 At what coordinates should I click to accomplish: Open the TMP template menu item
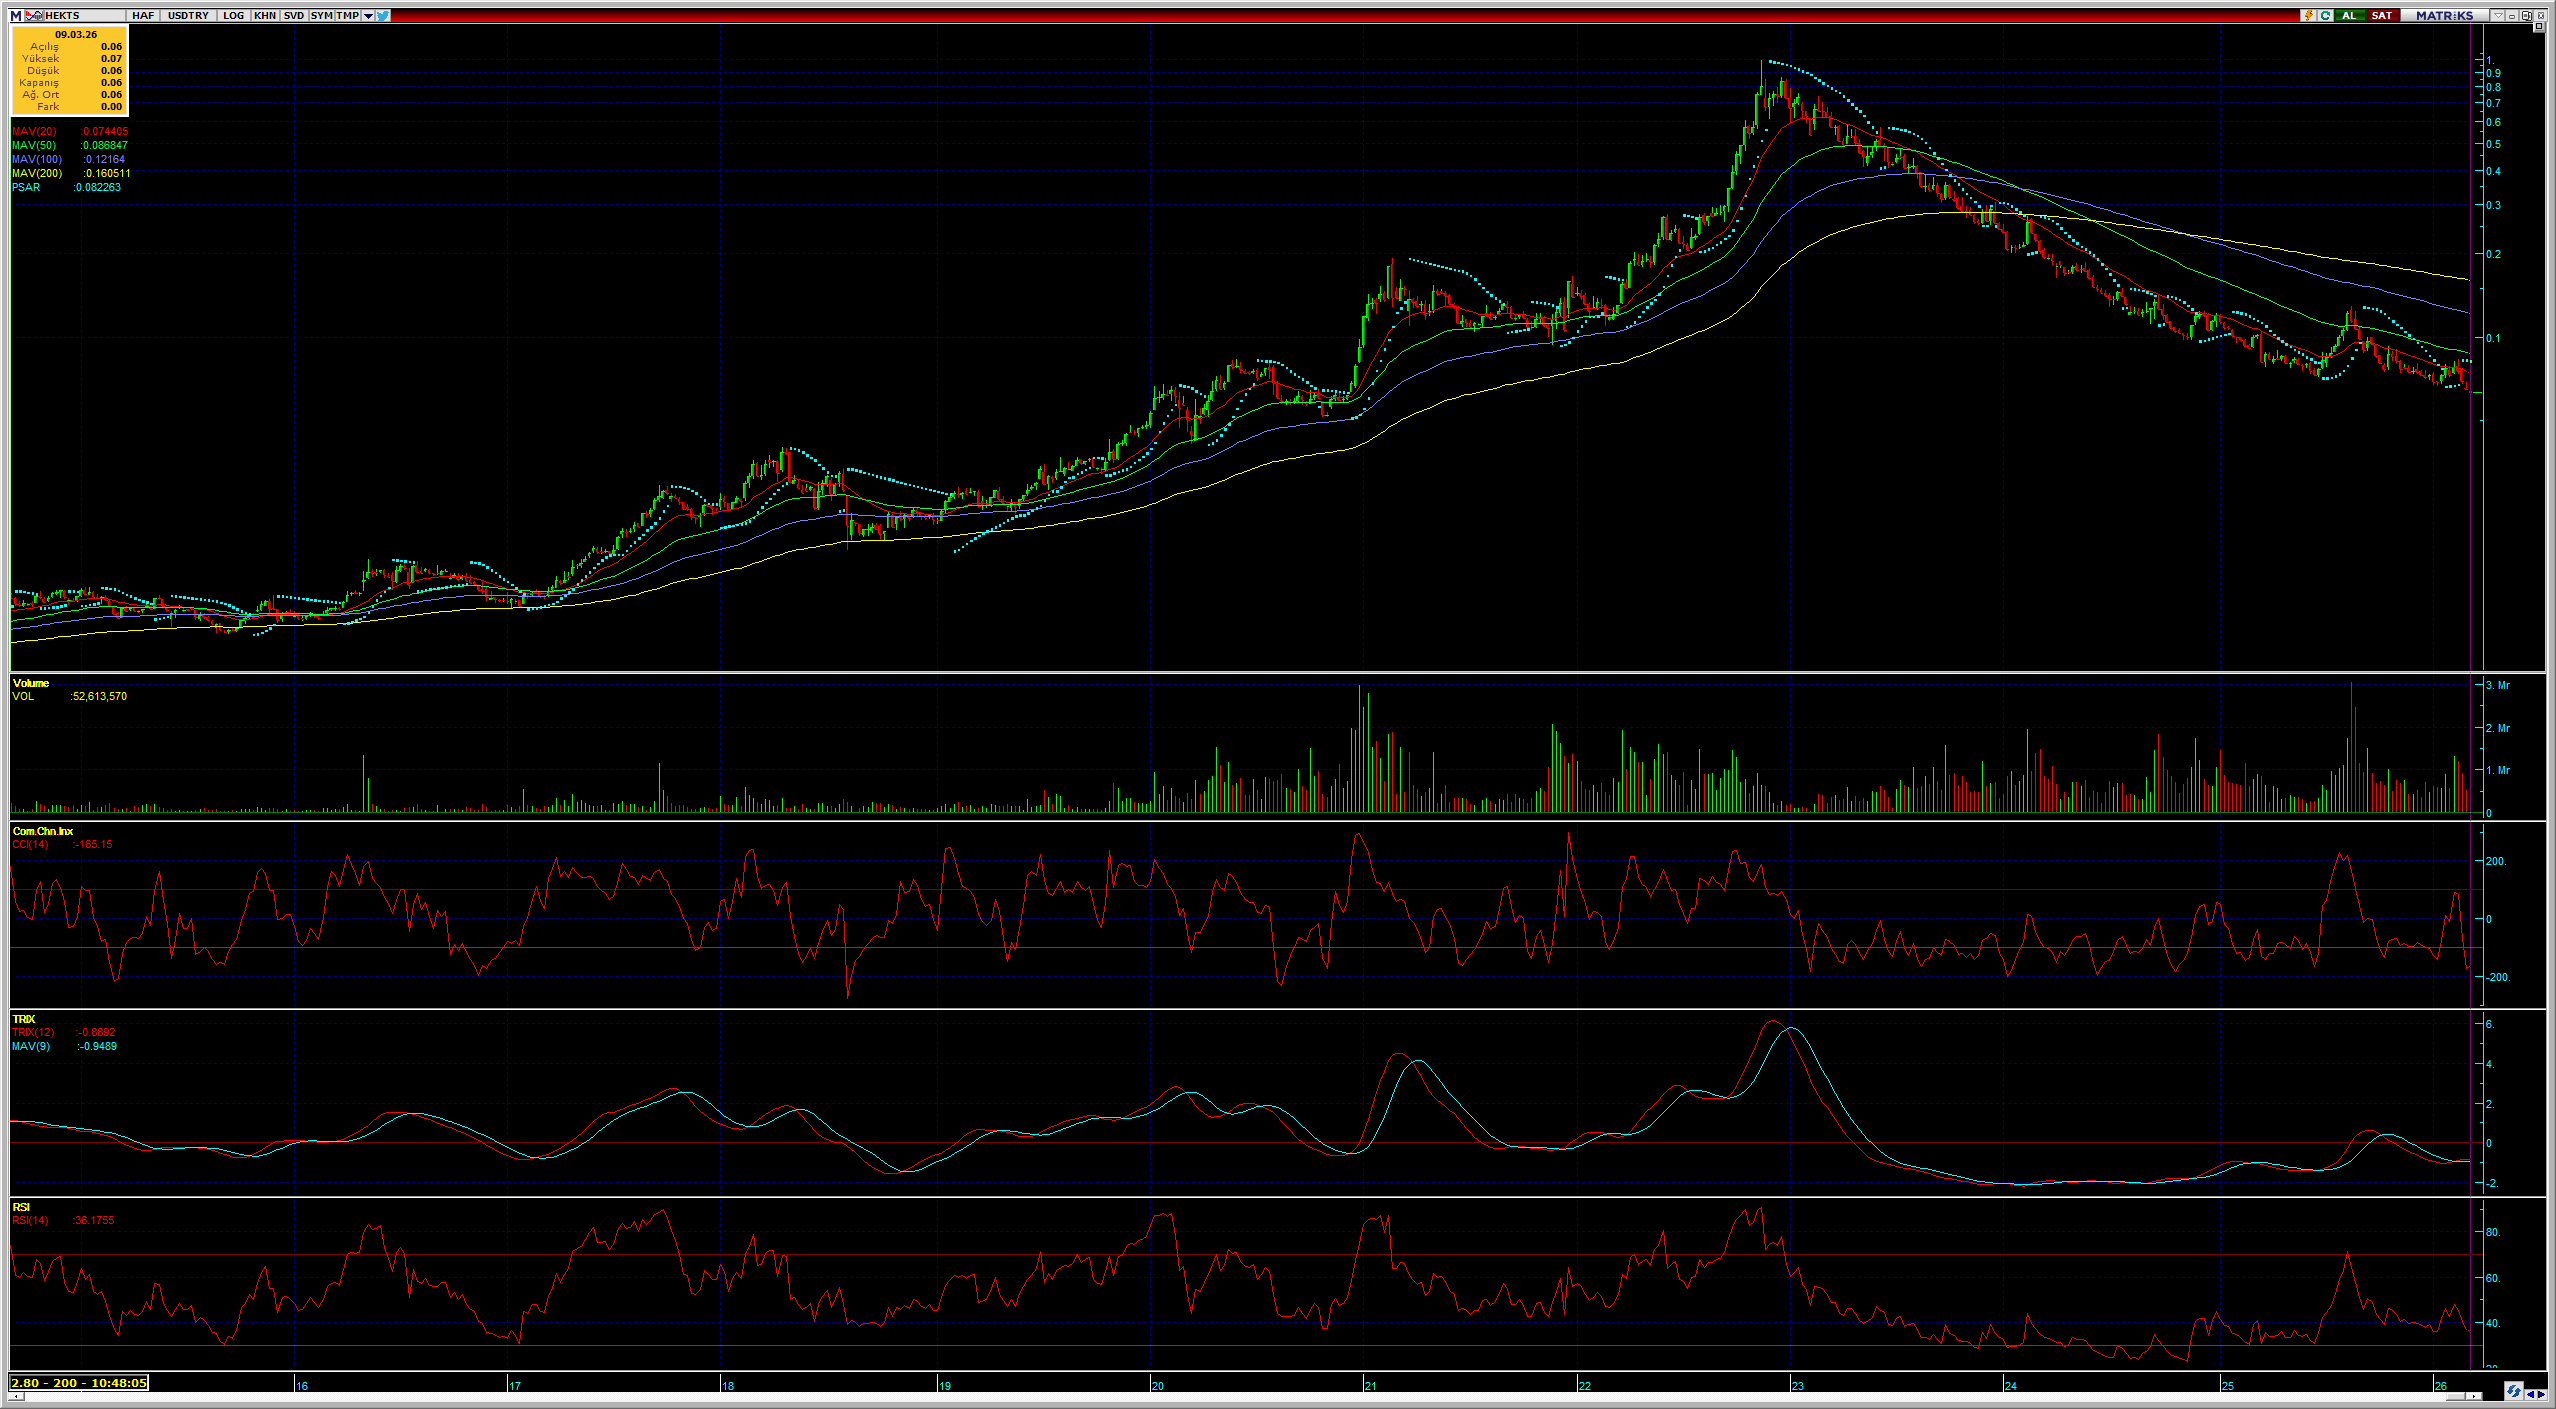pos(347,16)
